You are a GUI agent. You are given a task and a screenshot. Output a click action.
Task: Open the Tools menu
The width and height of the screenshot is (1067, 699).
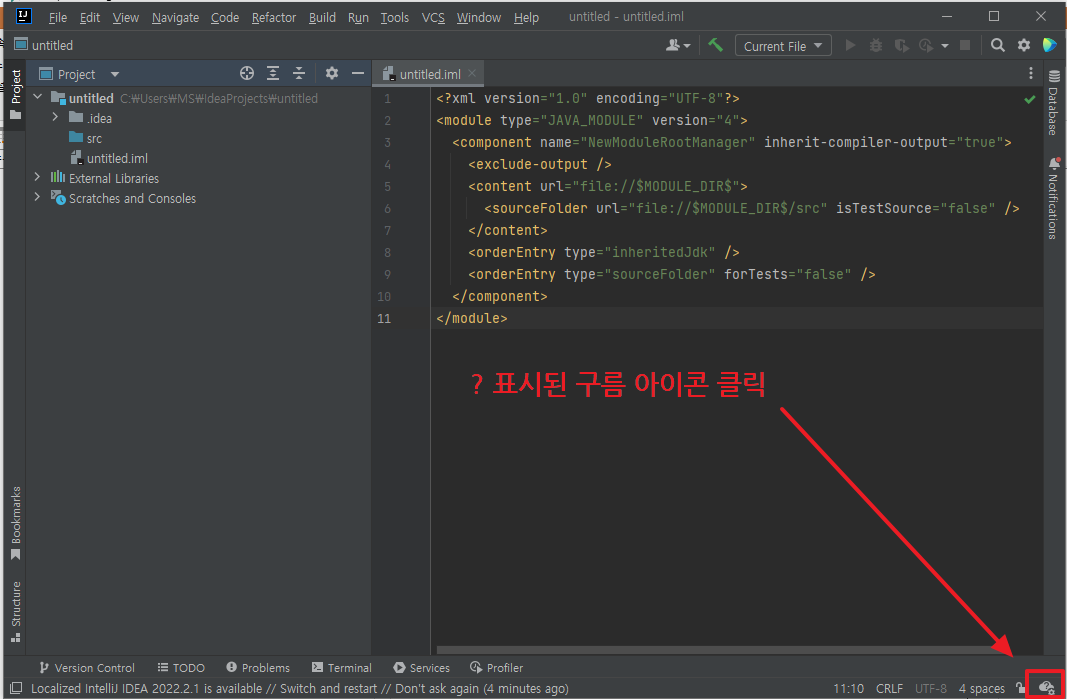click(395, 18)
